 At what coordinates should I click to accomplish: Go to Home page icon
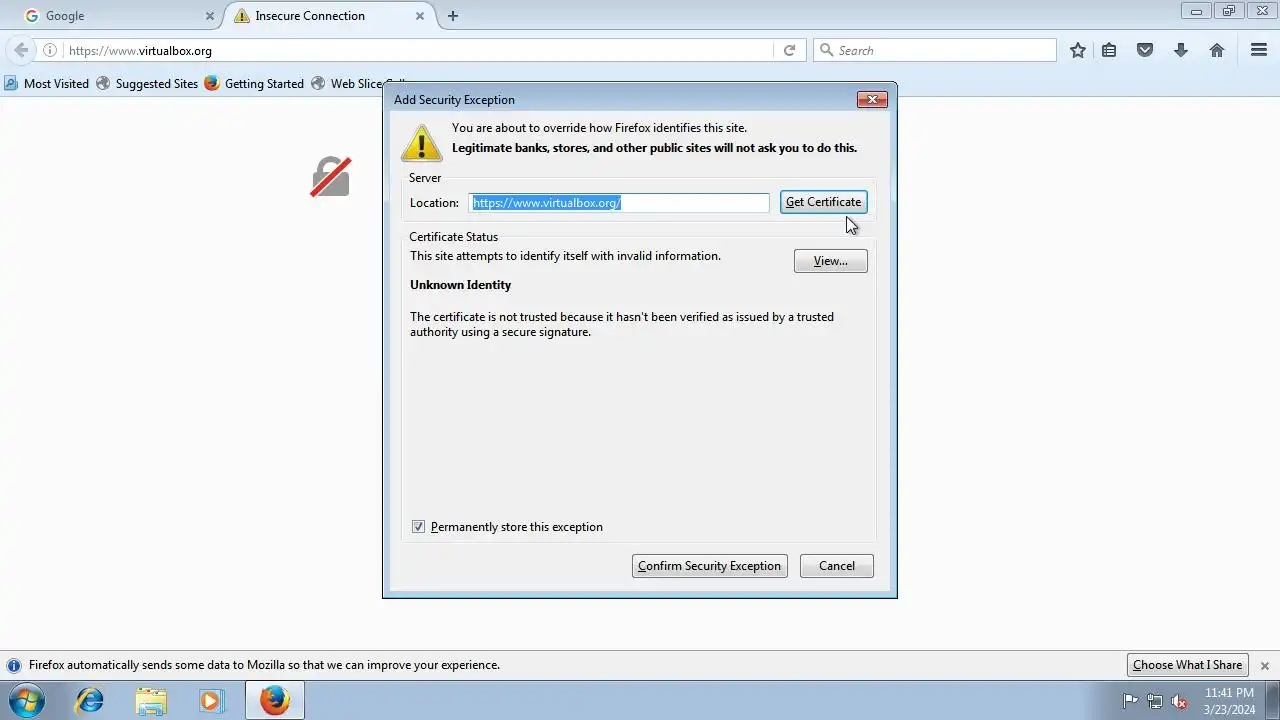pyautogui.click(x=1217, y=50)
